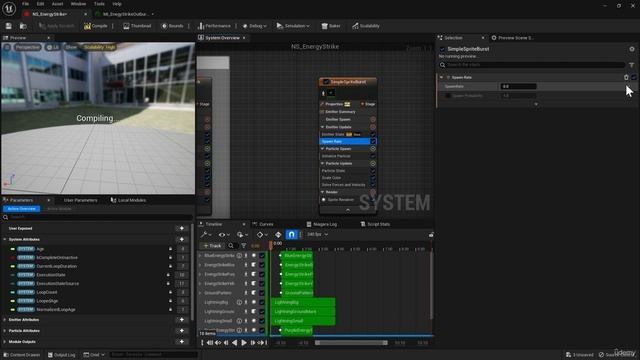Open the timeline view options eye menu
Viewport: 640px width, 360px height.
click(224, 235)
